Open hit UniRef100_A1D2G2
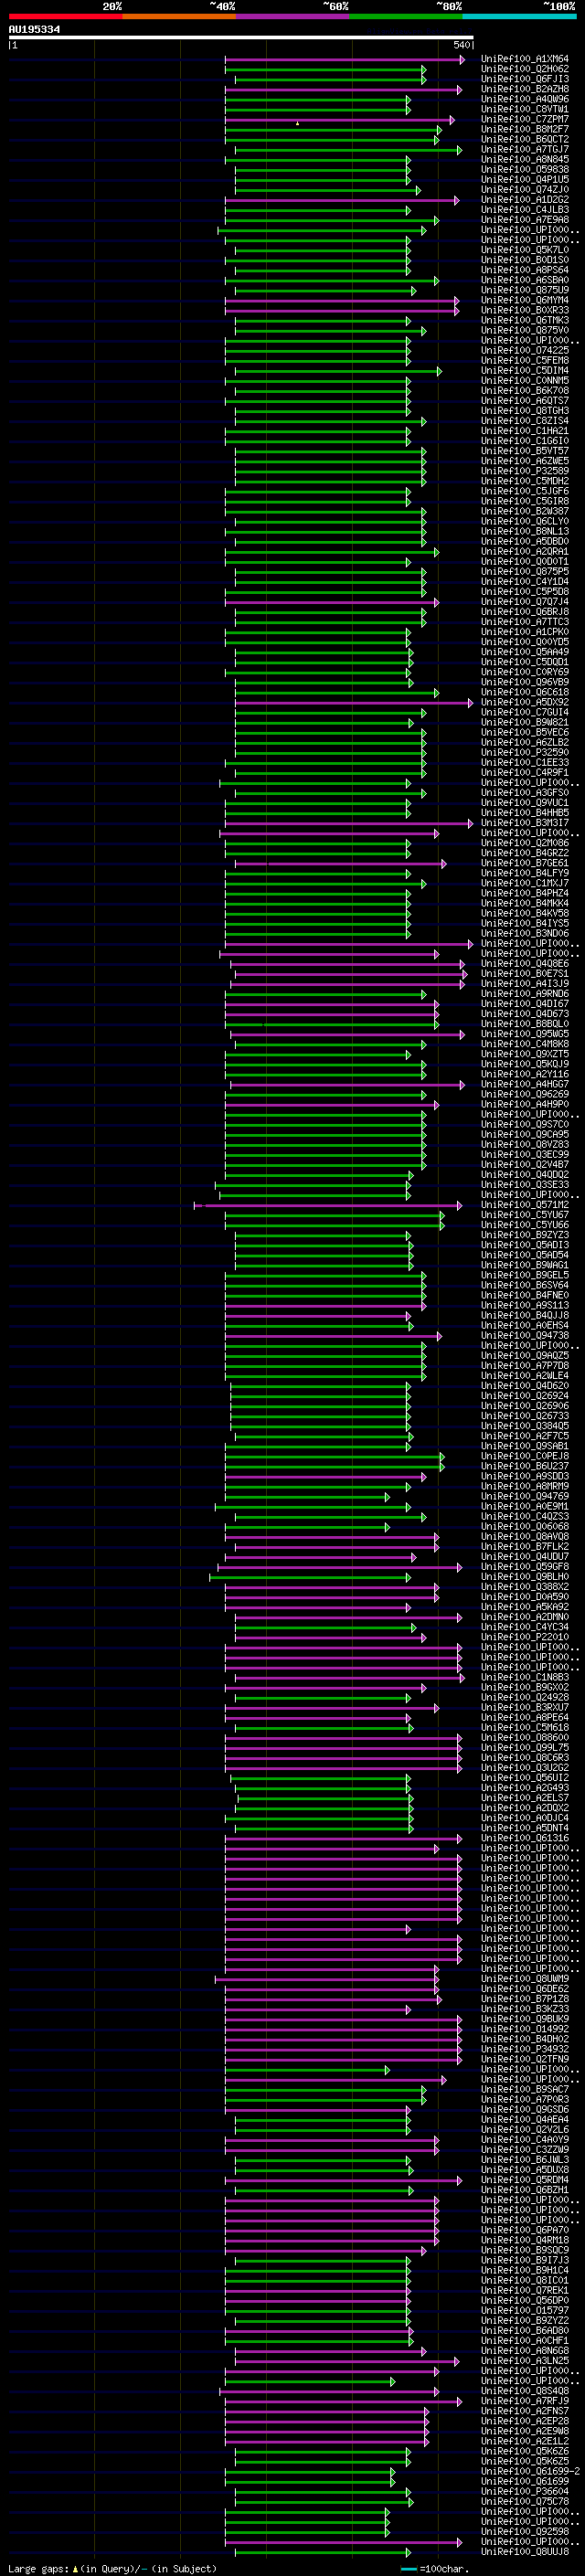This screenshot has height=2576, width=585. tap(525, 200)
